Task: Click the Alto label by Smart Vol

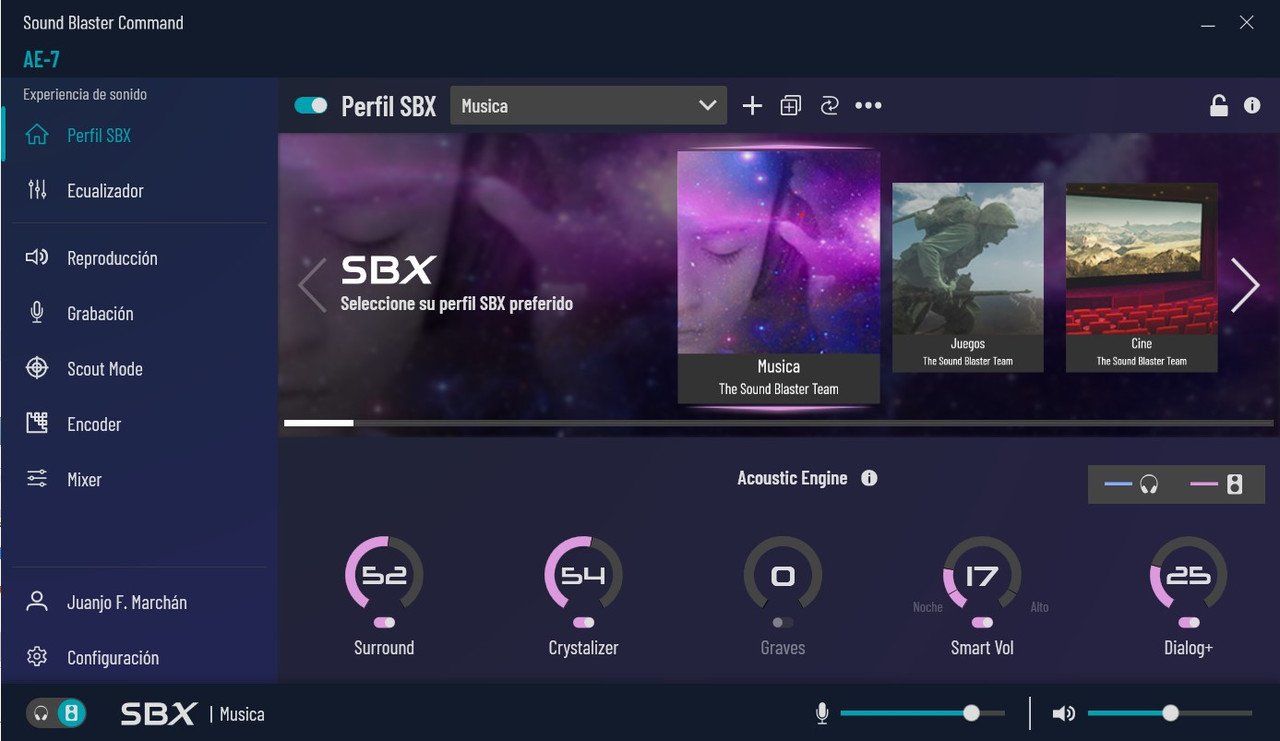Action: point(1040,607)
